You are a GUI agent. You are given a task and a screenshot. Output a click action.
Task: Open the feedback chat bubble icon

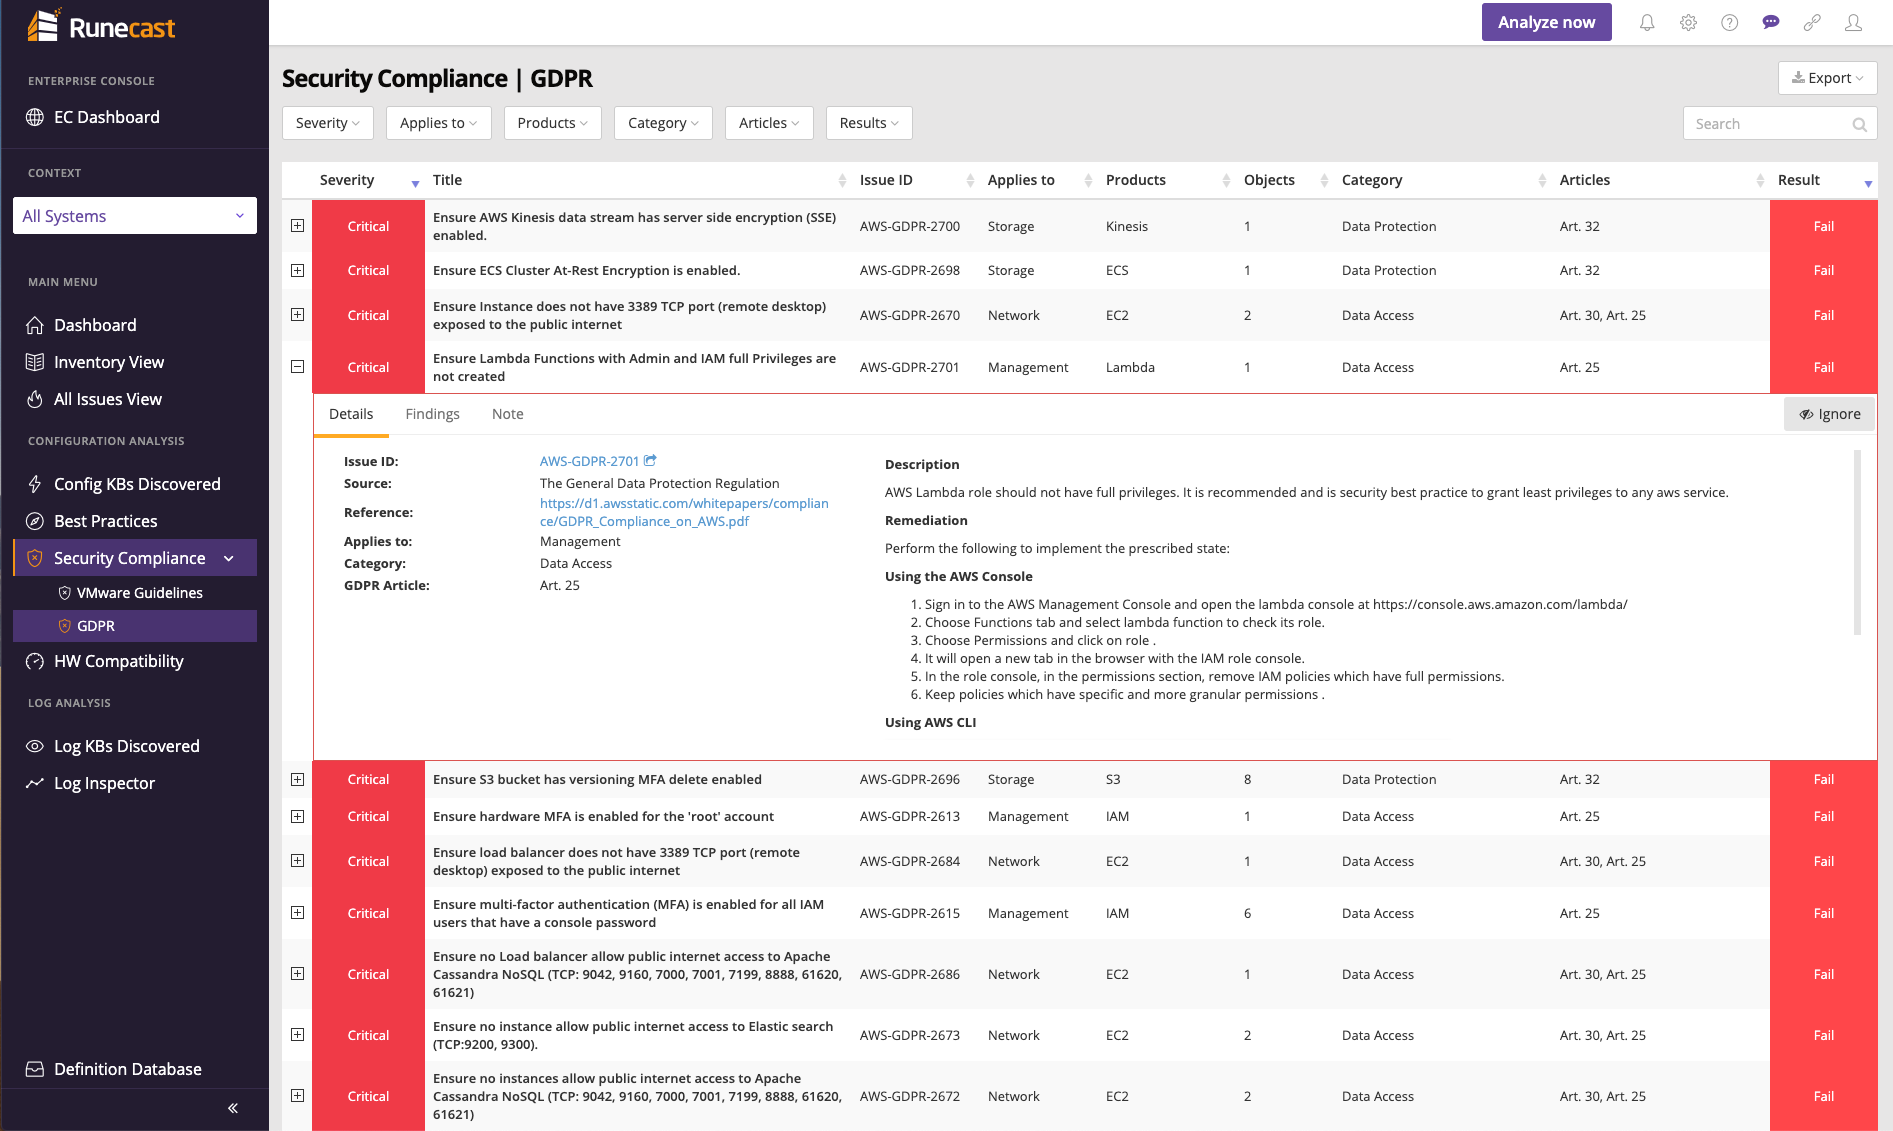pos(1771,22)
